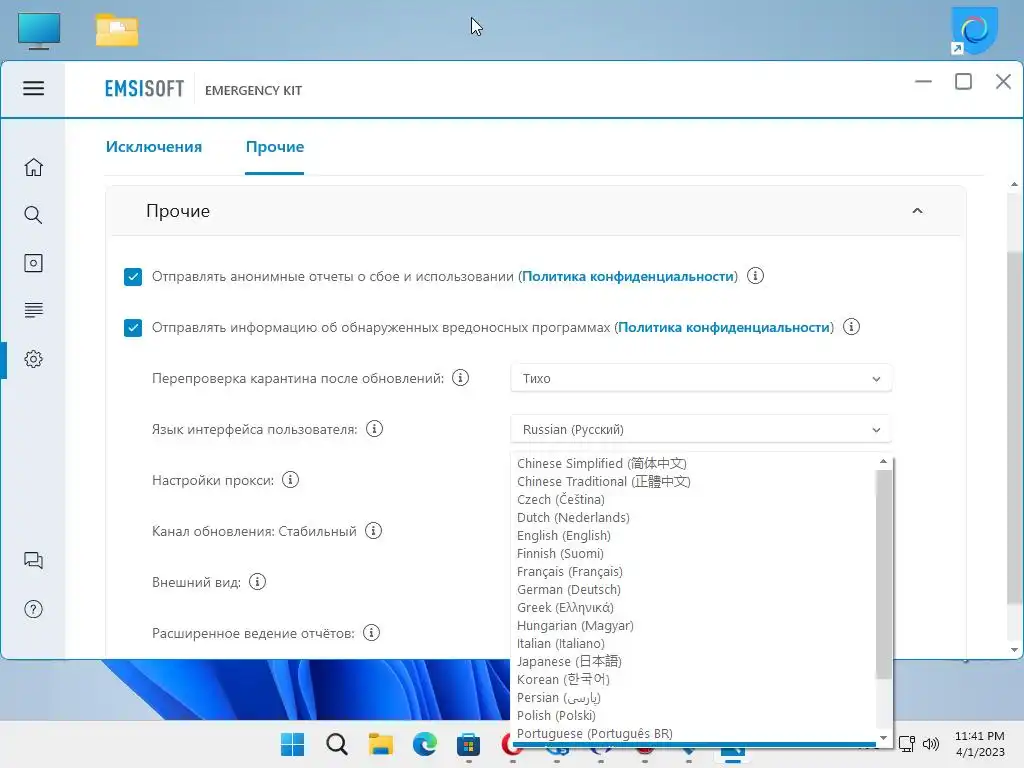This screenshot has width=1024, height=768.
Task: Open Settings gear in sidebar
Action: point(33,359)
